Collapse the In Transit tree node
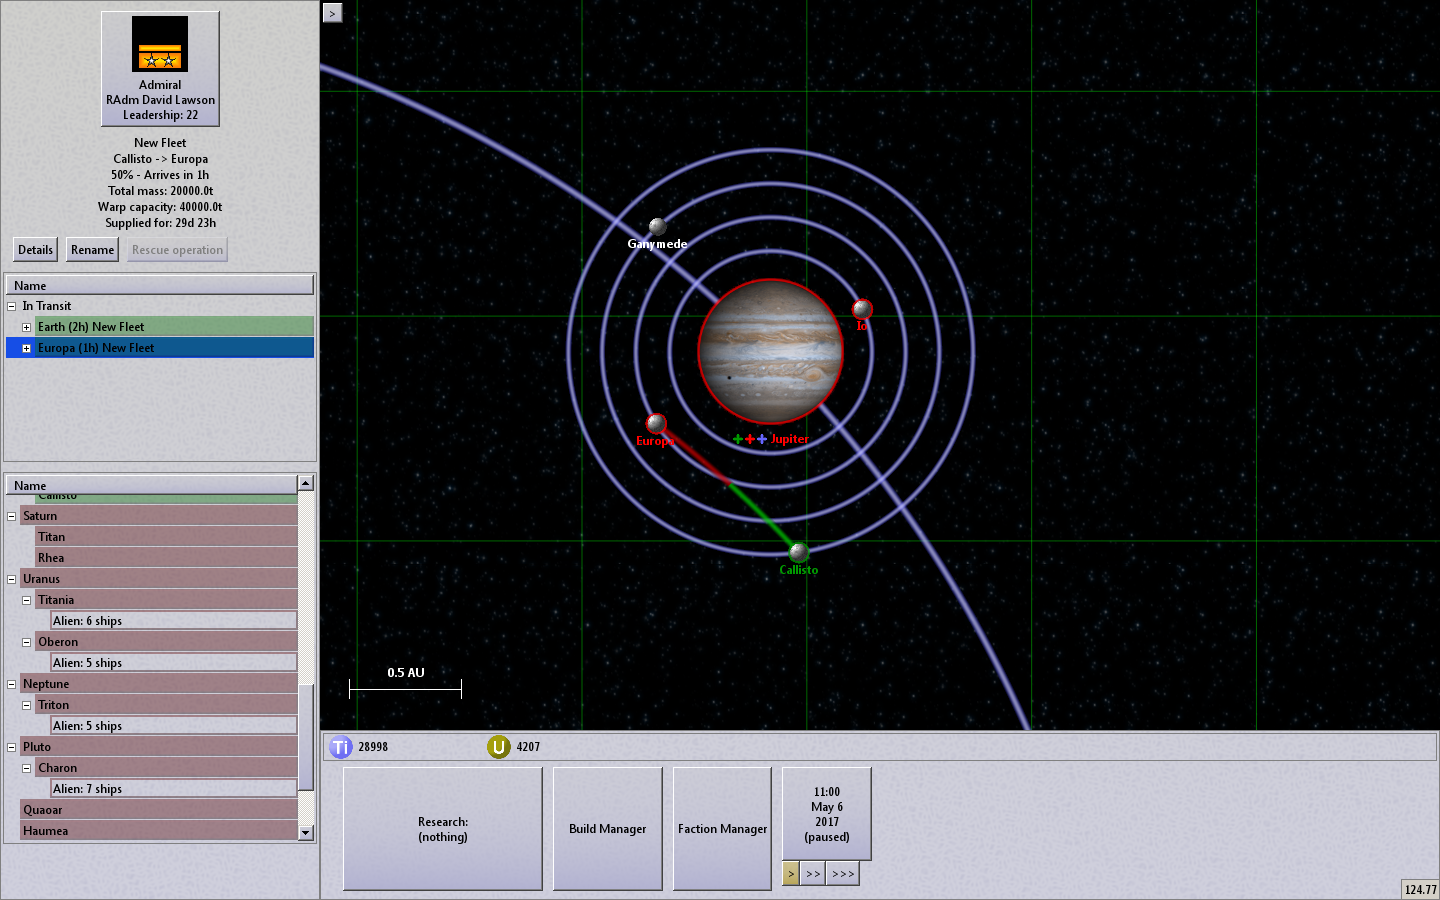Viewport: 1440px width, 900px height. tap(12, 306)
